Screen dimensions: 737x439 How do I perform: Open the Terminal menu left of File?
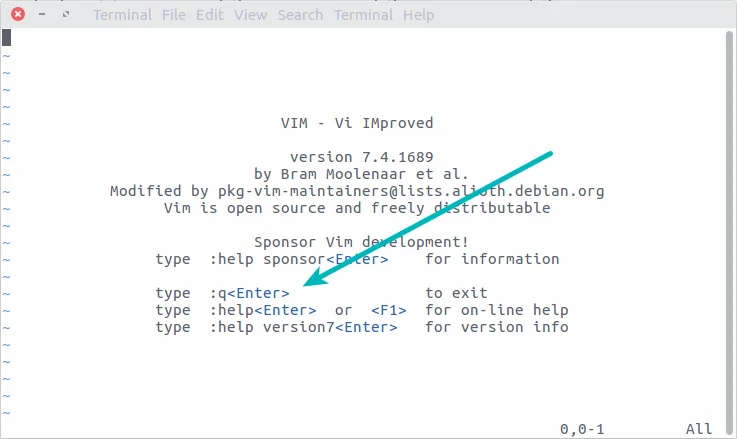120,15
